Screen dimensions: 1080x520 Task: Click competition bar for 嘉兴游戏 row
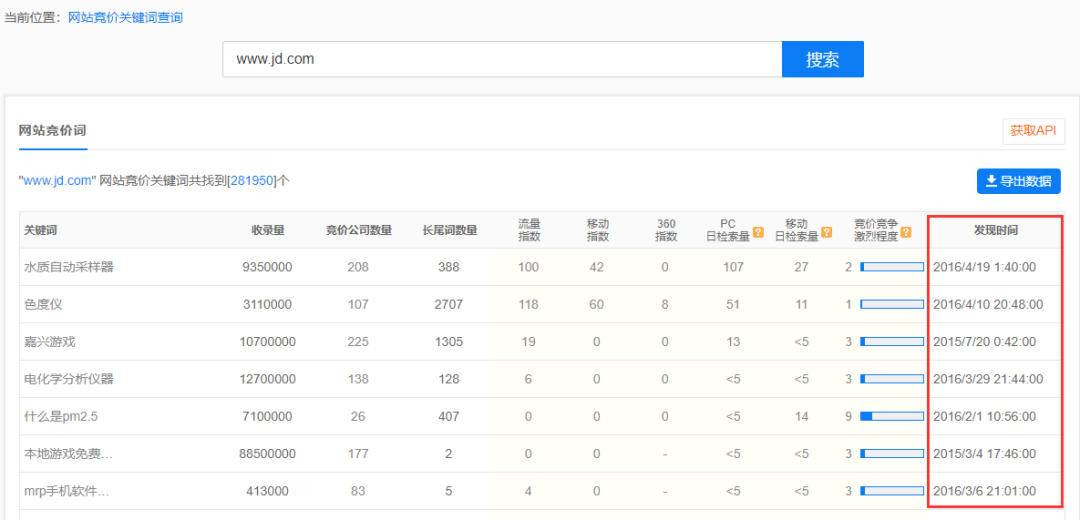tap(892, 342)
